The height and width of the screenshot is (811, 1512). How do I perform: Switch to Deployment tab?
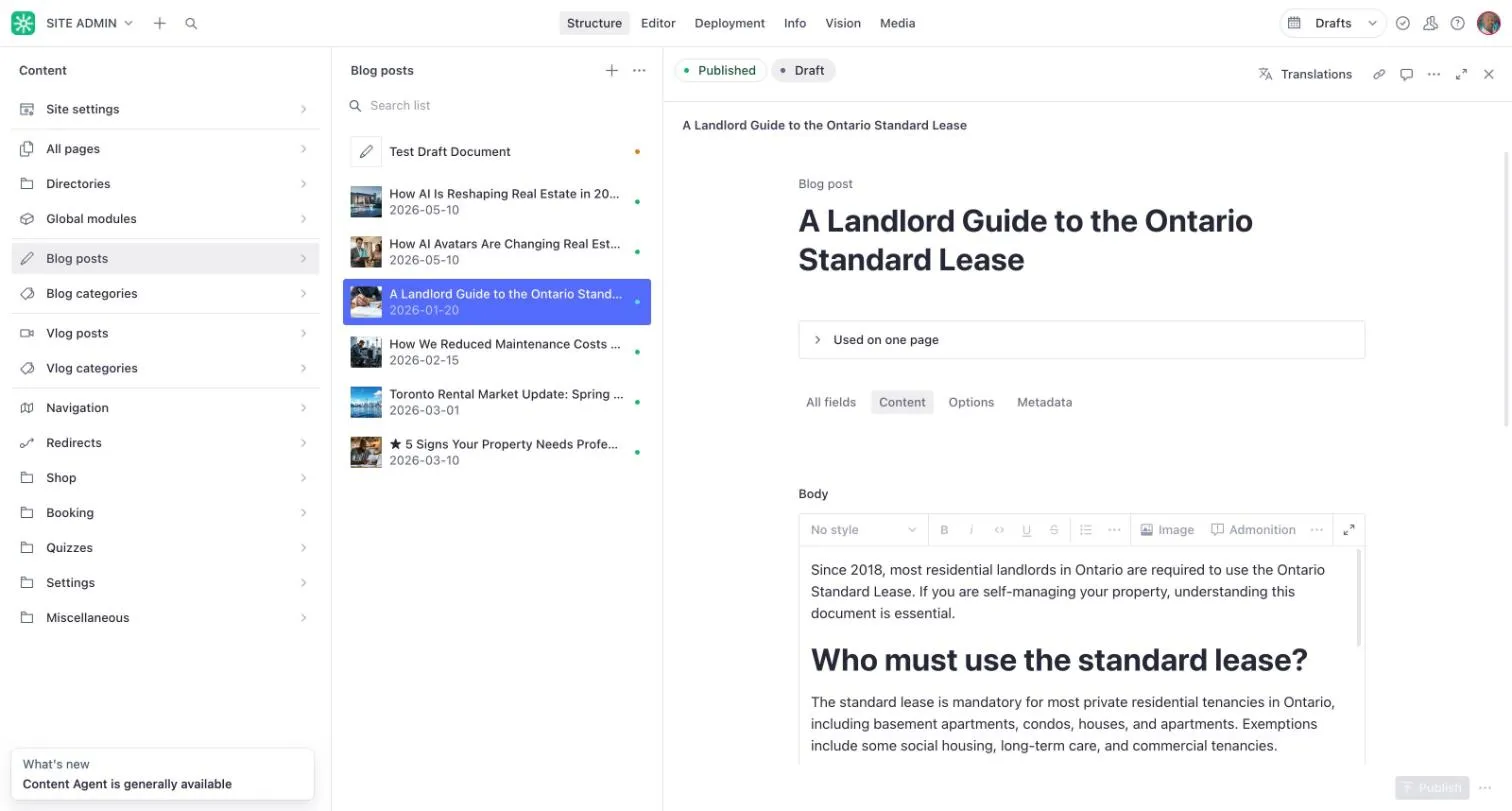[x=730, y=23]
